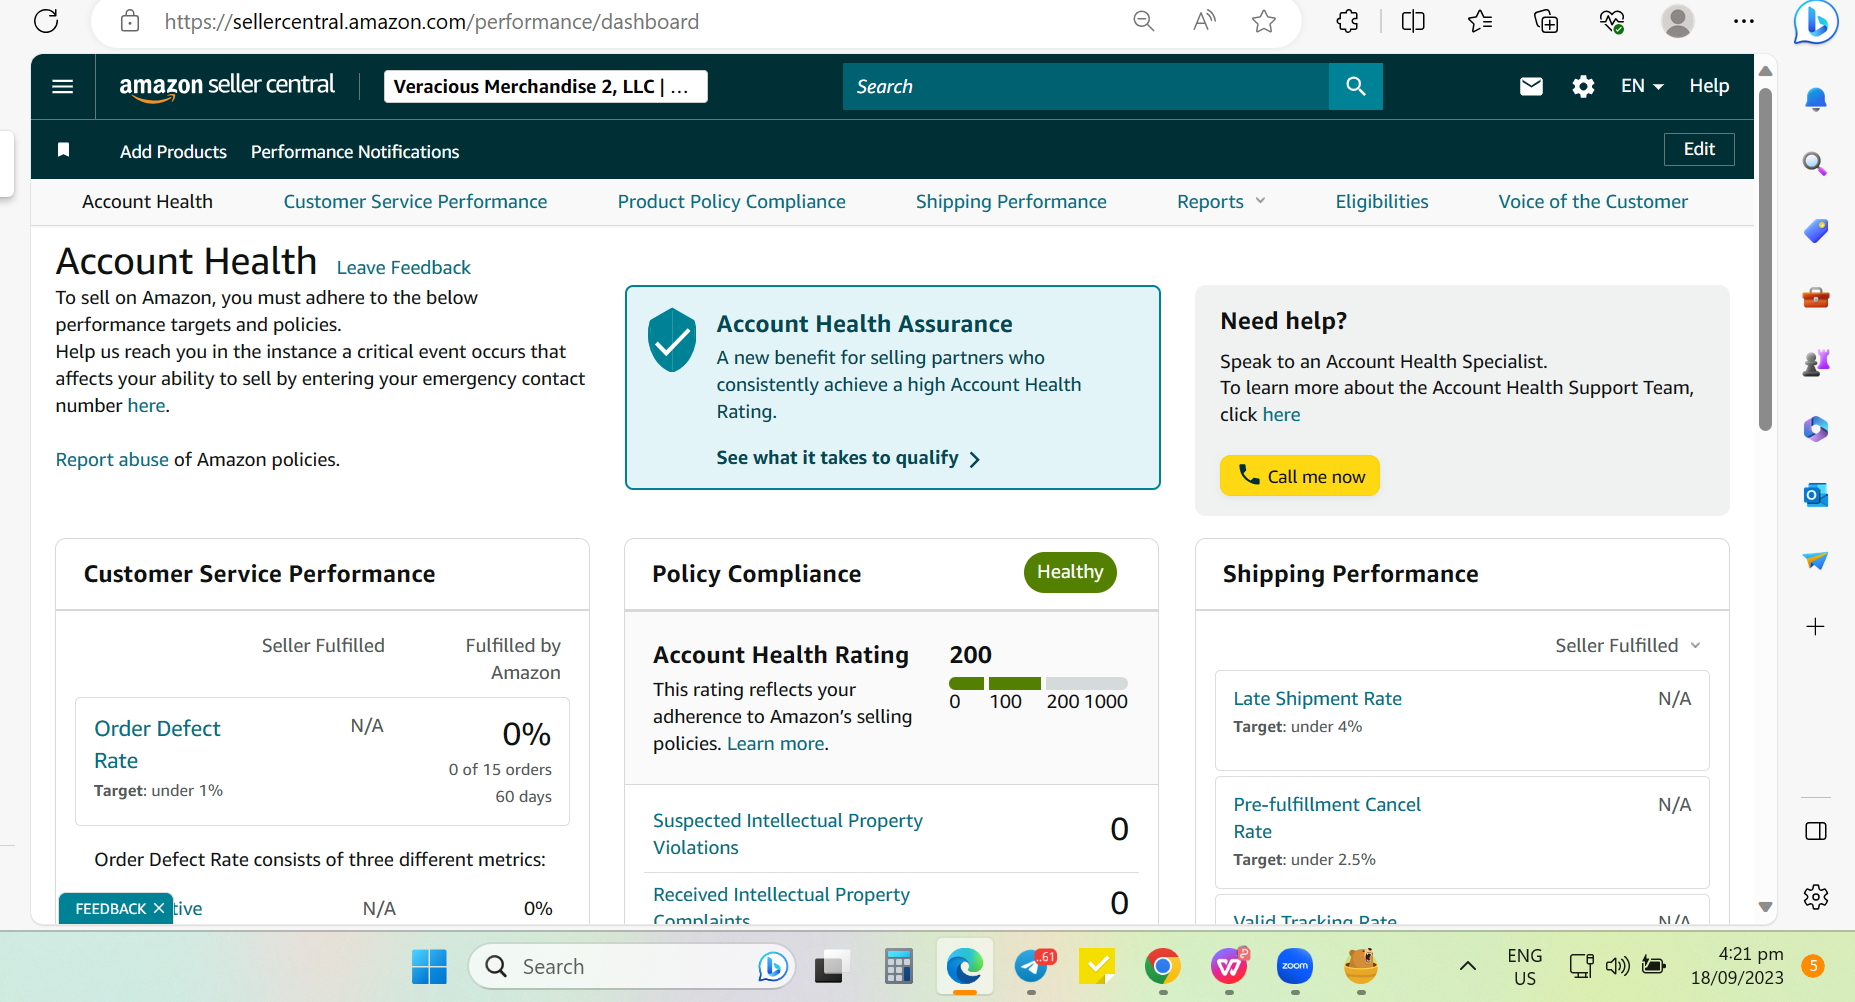Follow the Report abuse link
The image size is (1855, 1002).
click(112, 460)
